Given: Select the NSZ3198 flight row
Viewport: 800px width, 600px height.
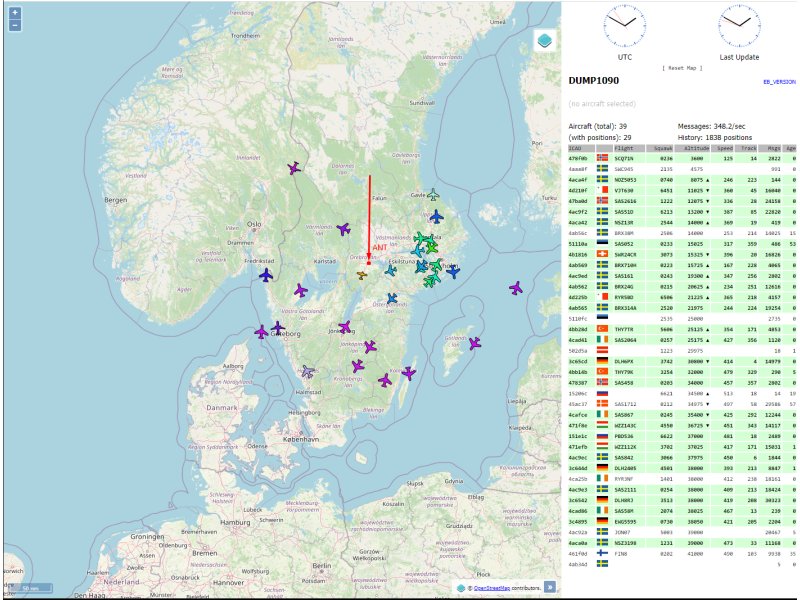Looking at the screenshot, I should click(x=682, y=542).
